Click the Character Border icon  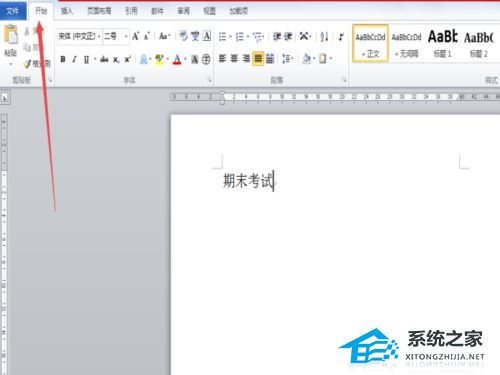point(207,36)
